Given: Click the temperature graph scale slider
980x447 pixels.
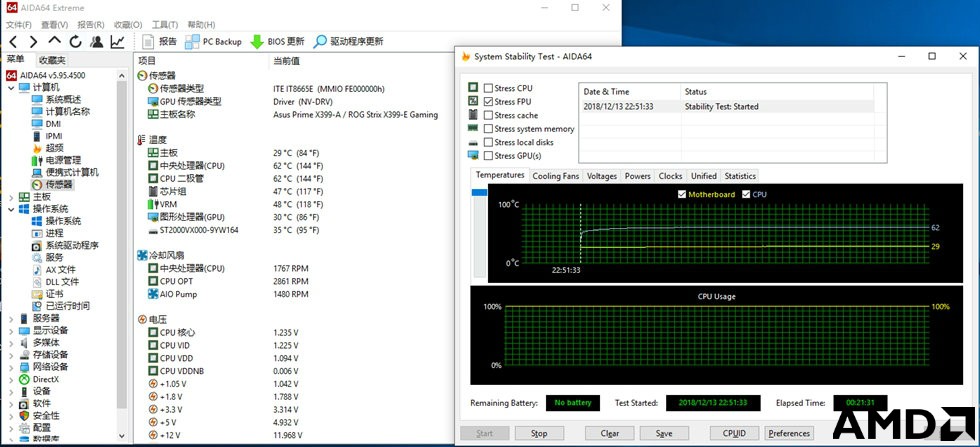Looking at the screenshot, I should (x=479, y=193).
